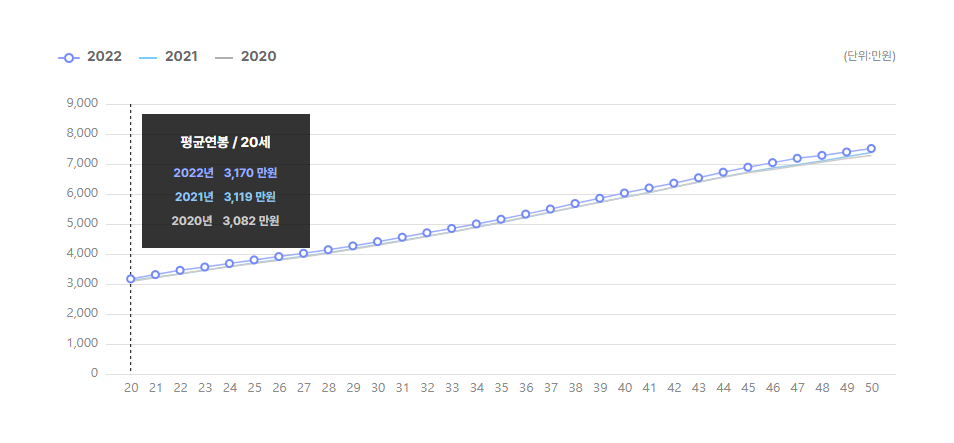The height and width of the screenshot is (443, 954).
Task: Click the 단위:만원 unit label
Action: (x=869, y=57)
